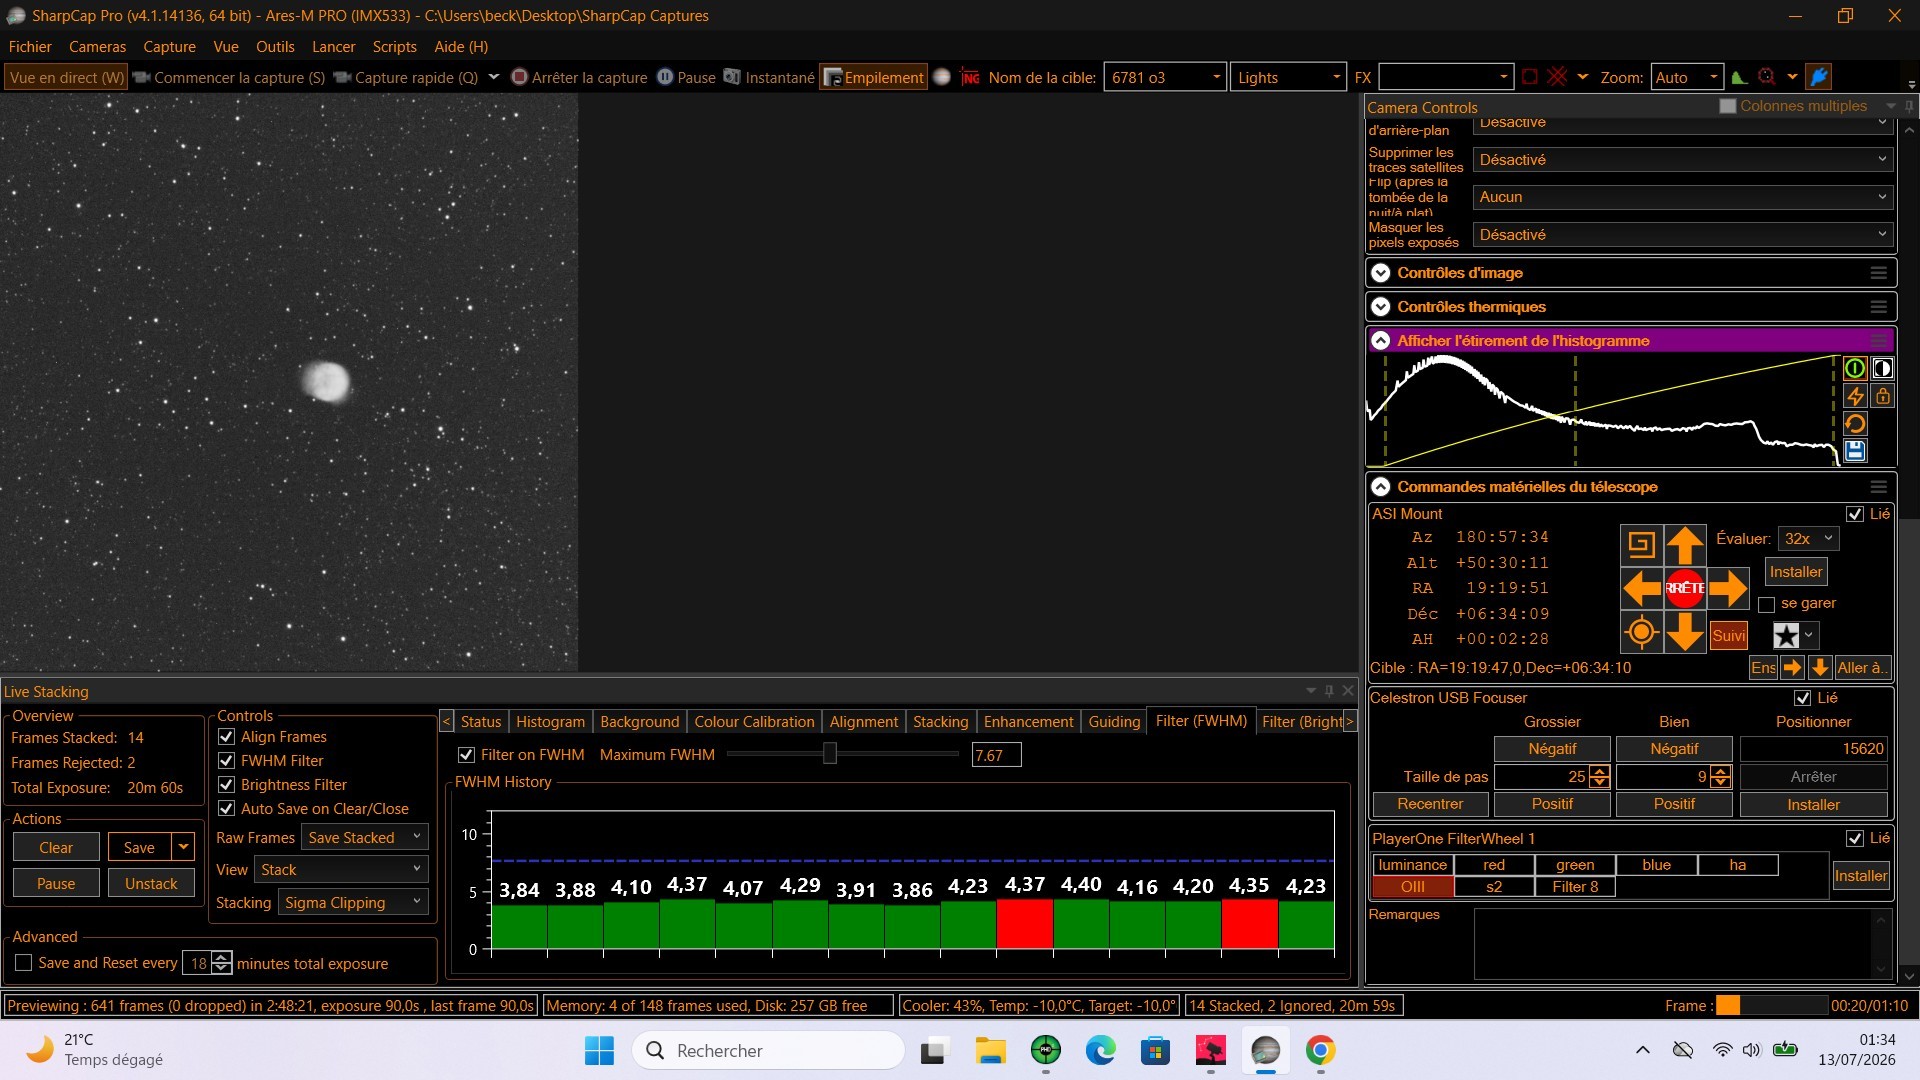This screenshot has height=1080, width=1920.
Task: Toggle Auto Save on Clear/Close checkbox
Action: point(226,809)
